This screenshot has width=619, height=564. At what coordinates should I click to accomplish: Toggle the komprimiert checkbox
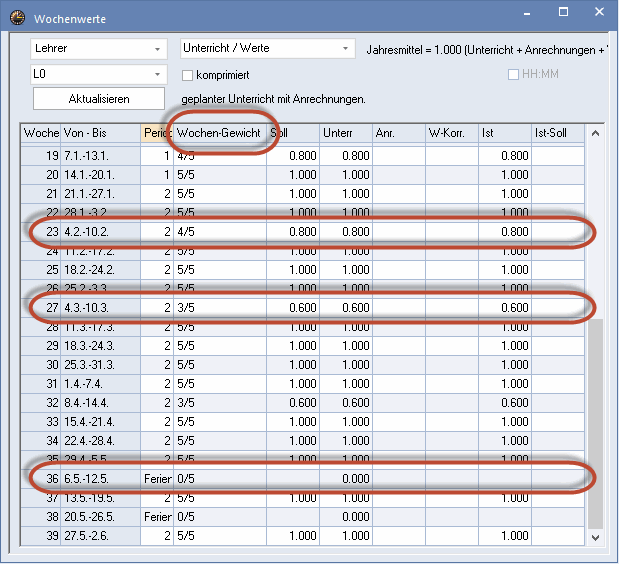(188, 75)
